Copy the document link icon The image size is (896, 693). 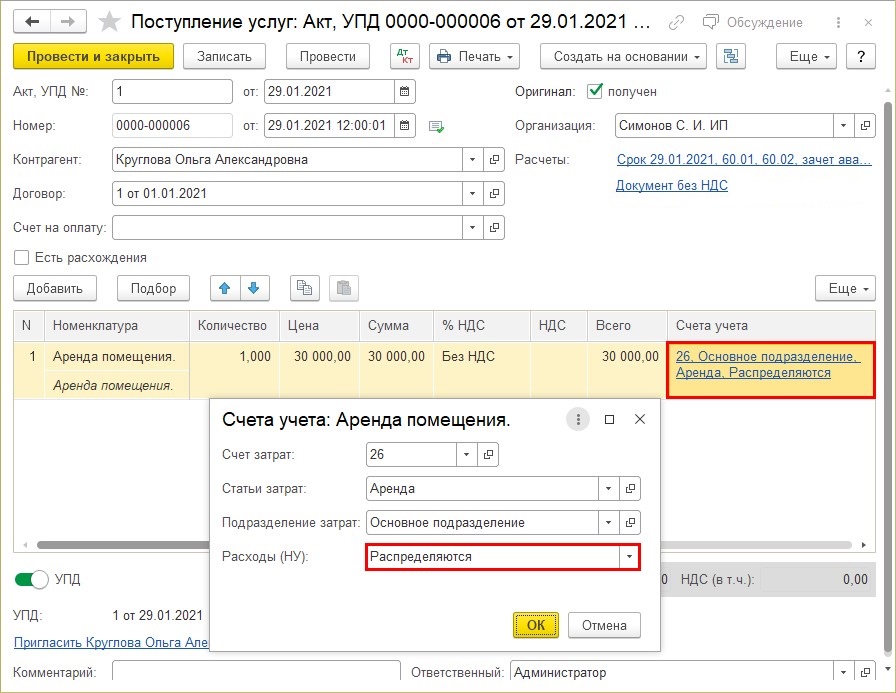(679, 22)
